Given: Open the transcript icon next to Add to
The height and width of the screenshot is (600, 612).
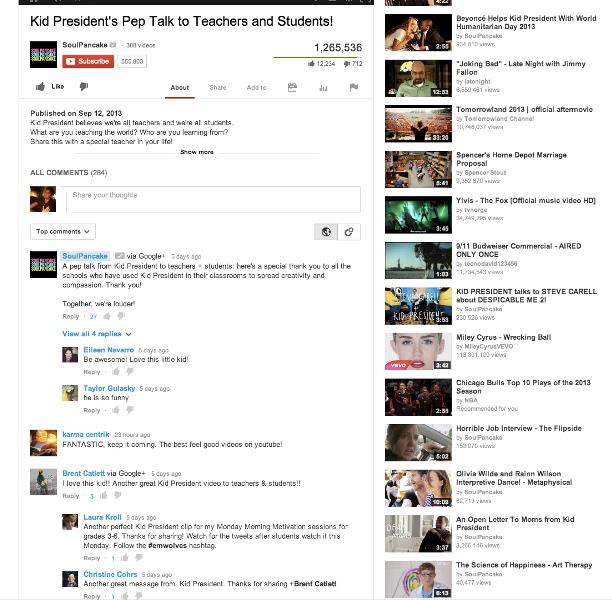Looking at the screenshot, I should (292, 87).
